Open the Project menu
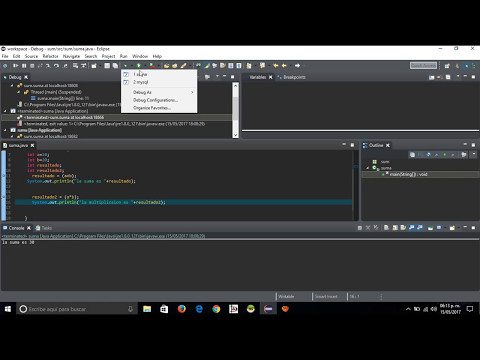The image size is (480, 360). coord(108,56)
